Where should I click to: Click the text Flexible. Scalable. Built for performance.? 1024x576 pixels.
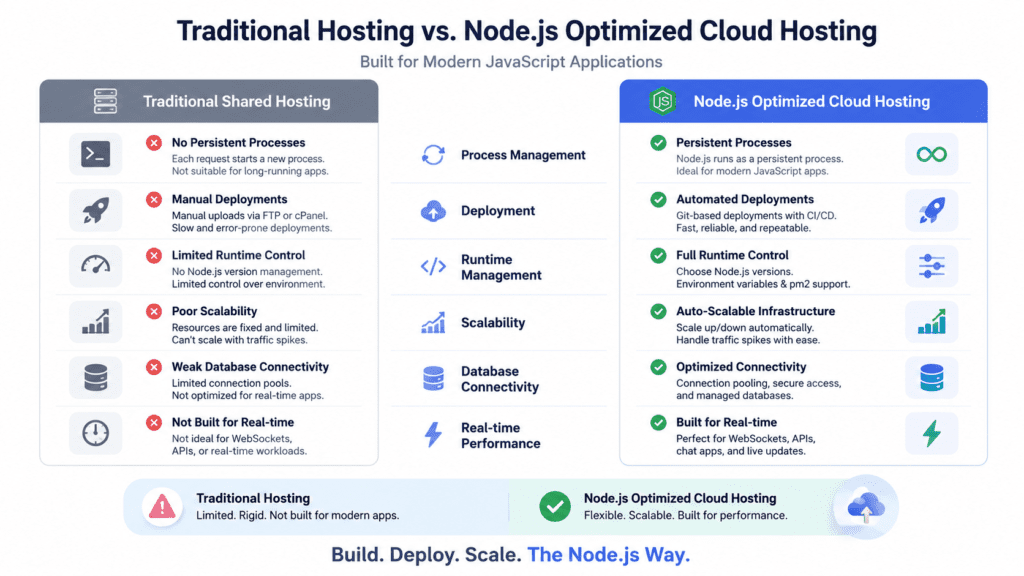tap(686, 515)
